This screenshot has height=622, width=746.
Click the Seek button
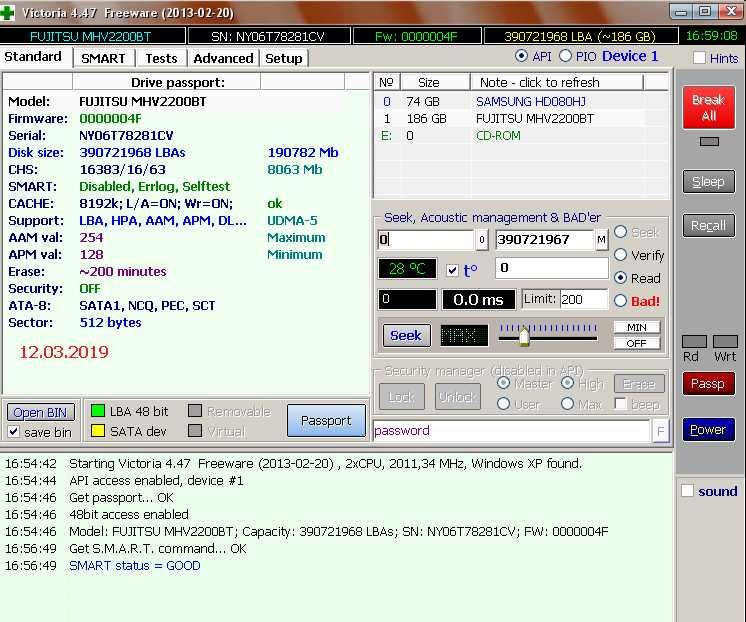click(x=406, y=336)
